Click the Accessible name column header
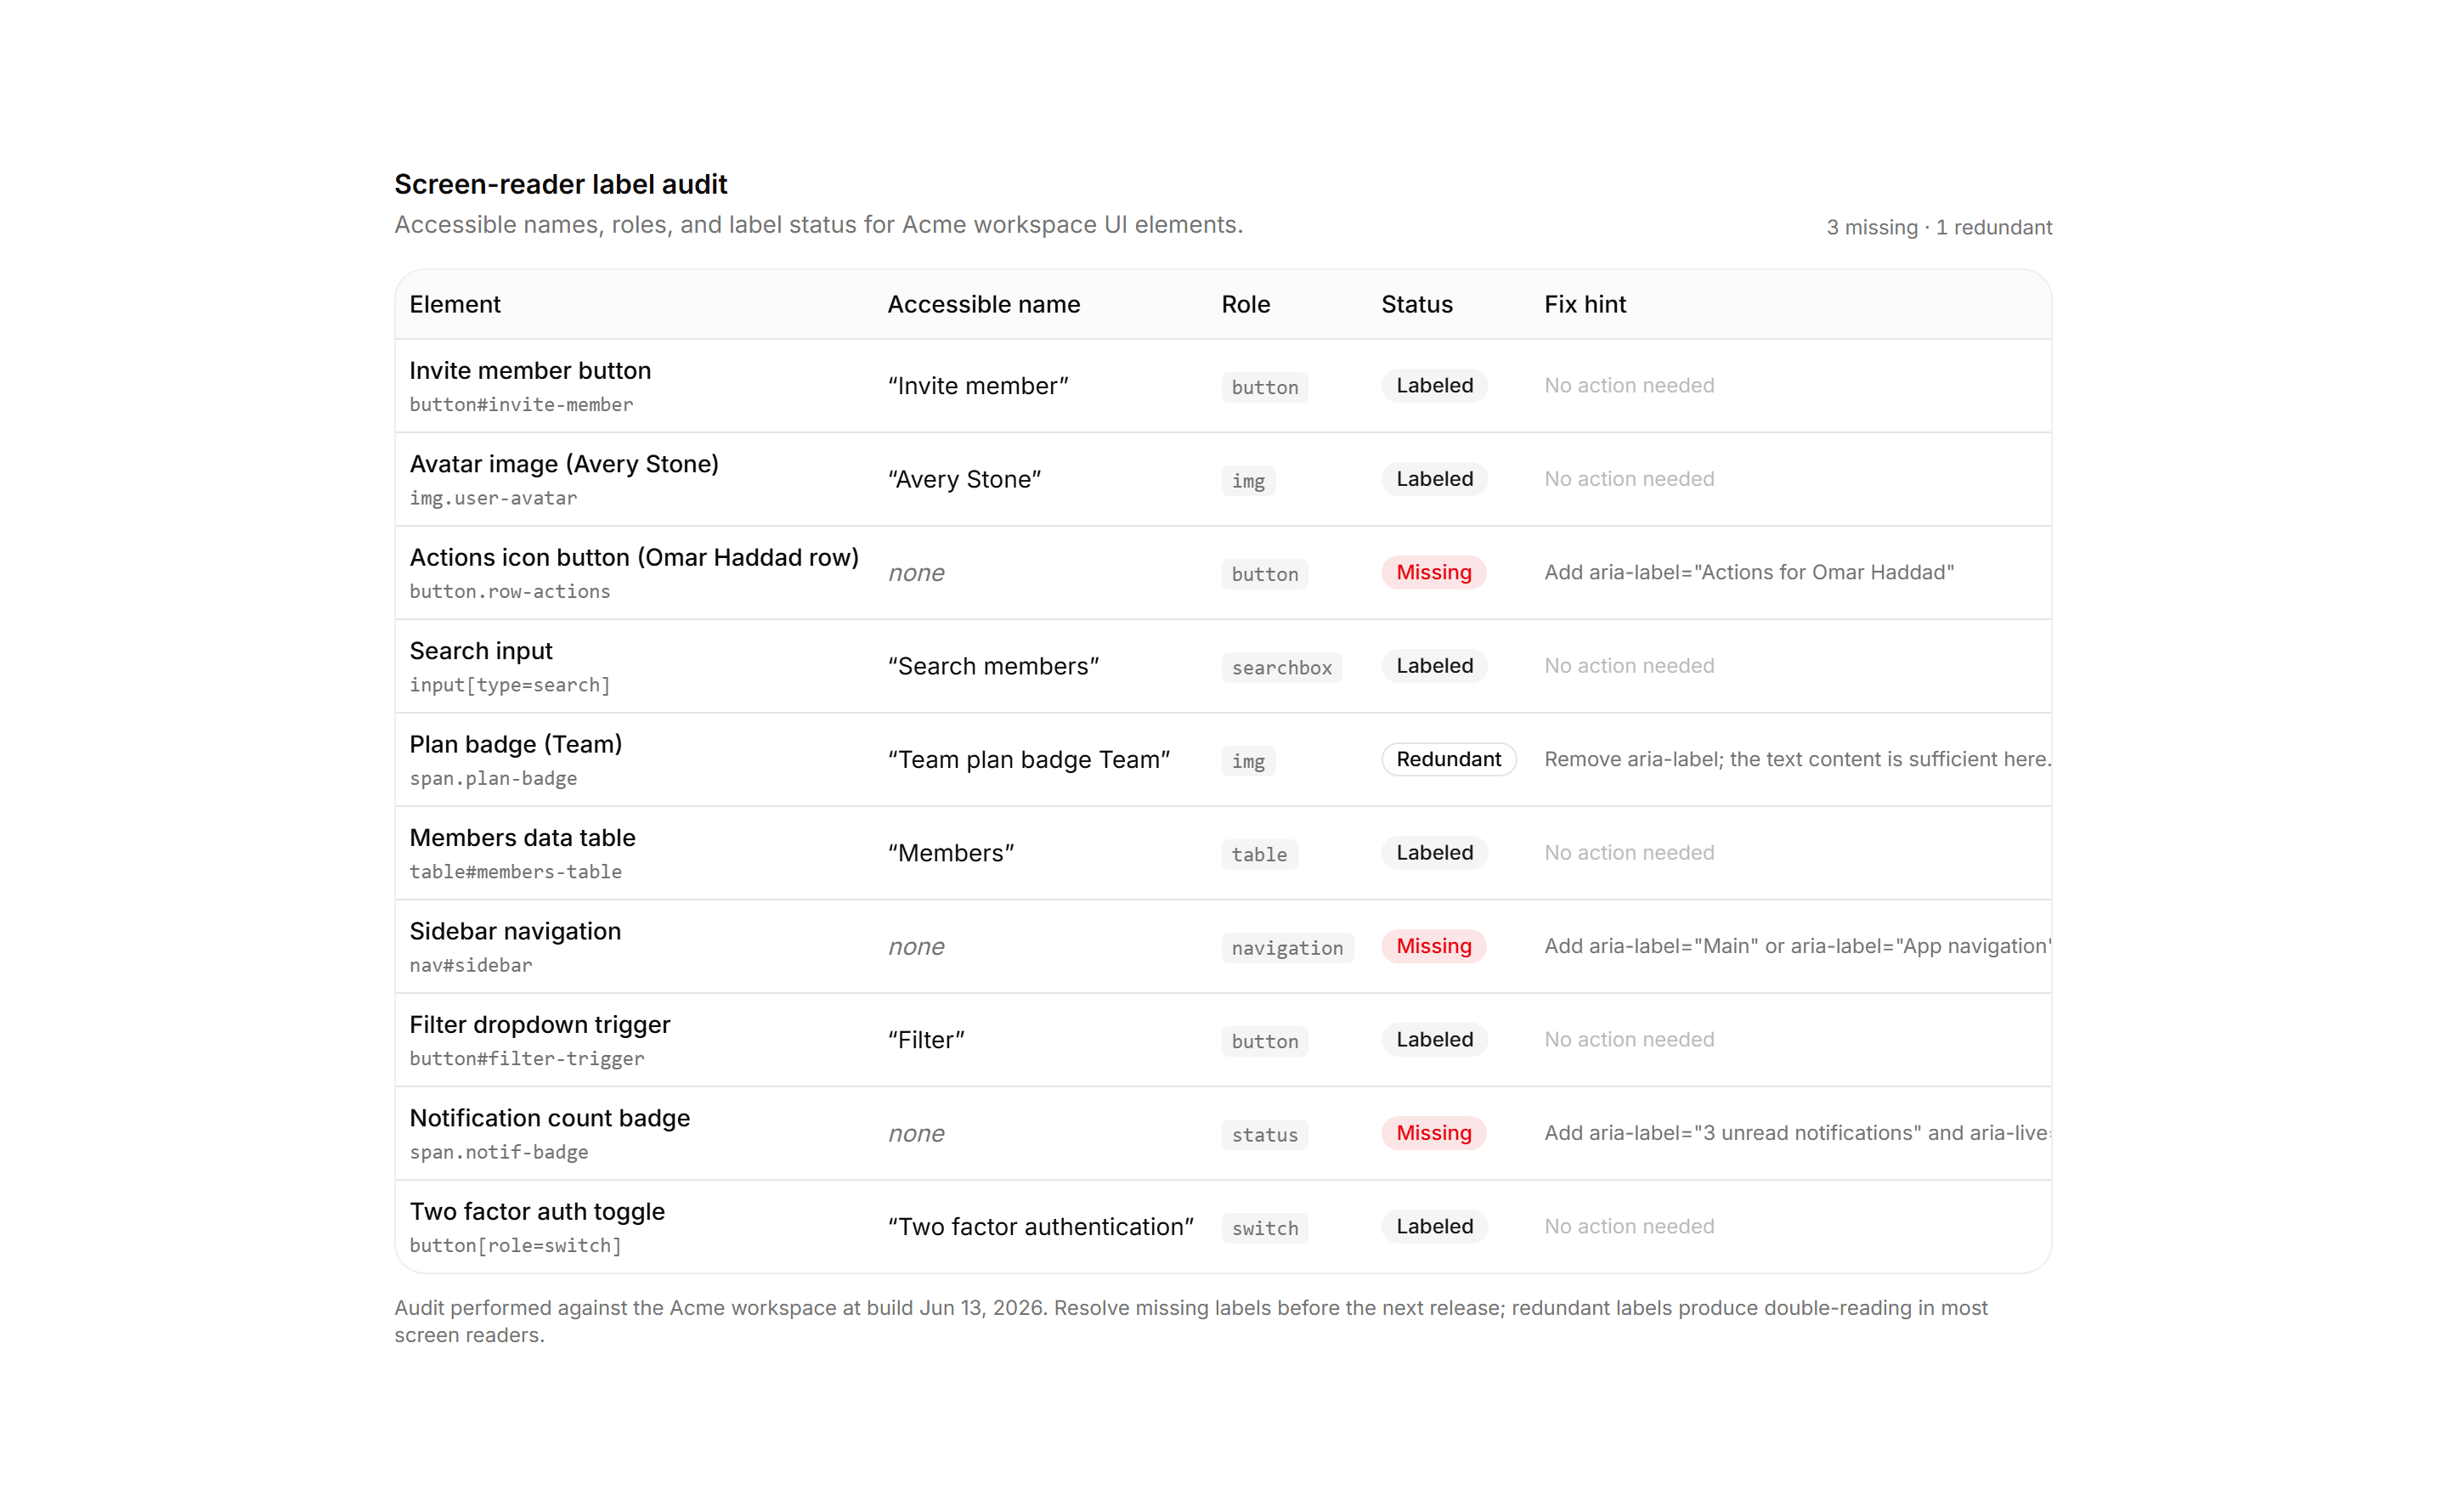The width and height of the screenshot is (2447, 1512). tap(983, 304)
